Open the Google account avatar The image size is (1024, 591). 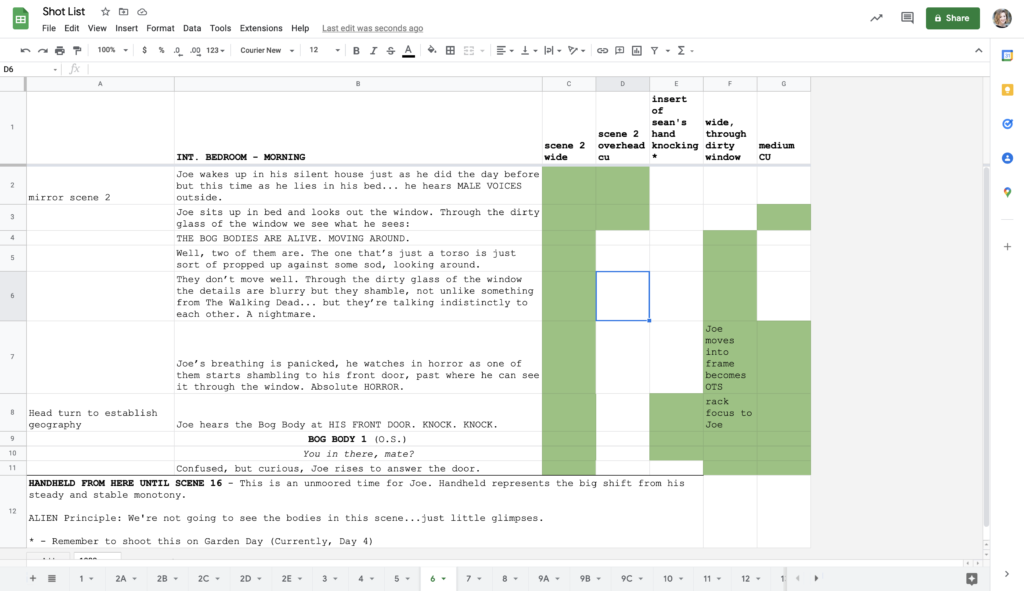(x=1002, y=18)
